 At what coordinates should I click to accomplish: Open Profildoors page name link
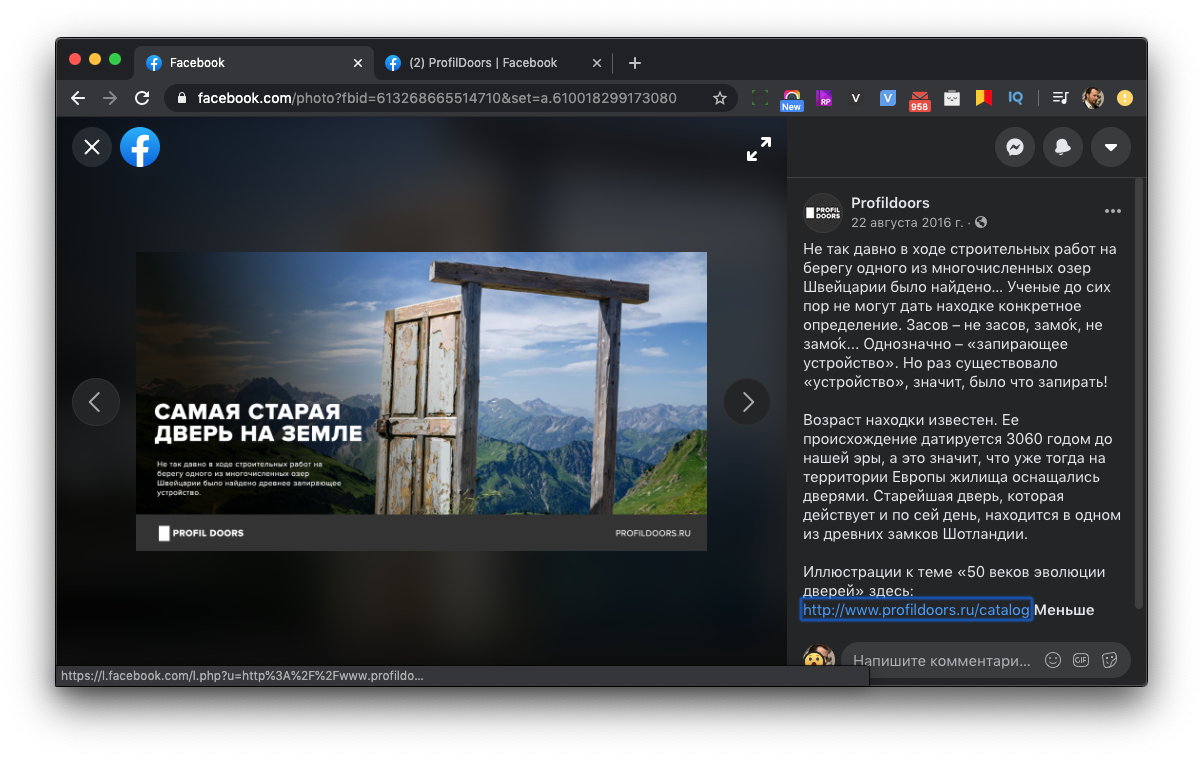point(890,203)
